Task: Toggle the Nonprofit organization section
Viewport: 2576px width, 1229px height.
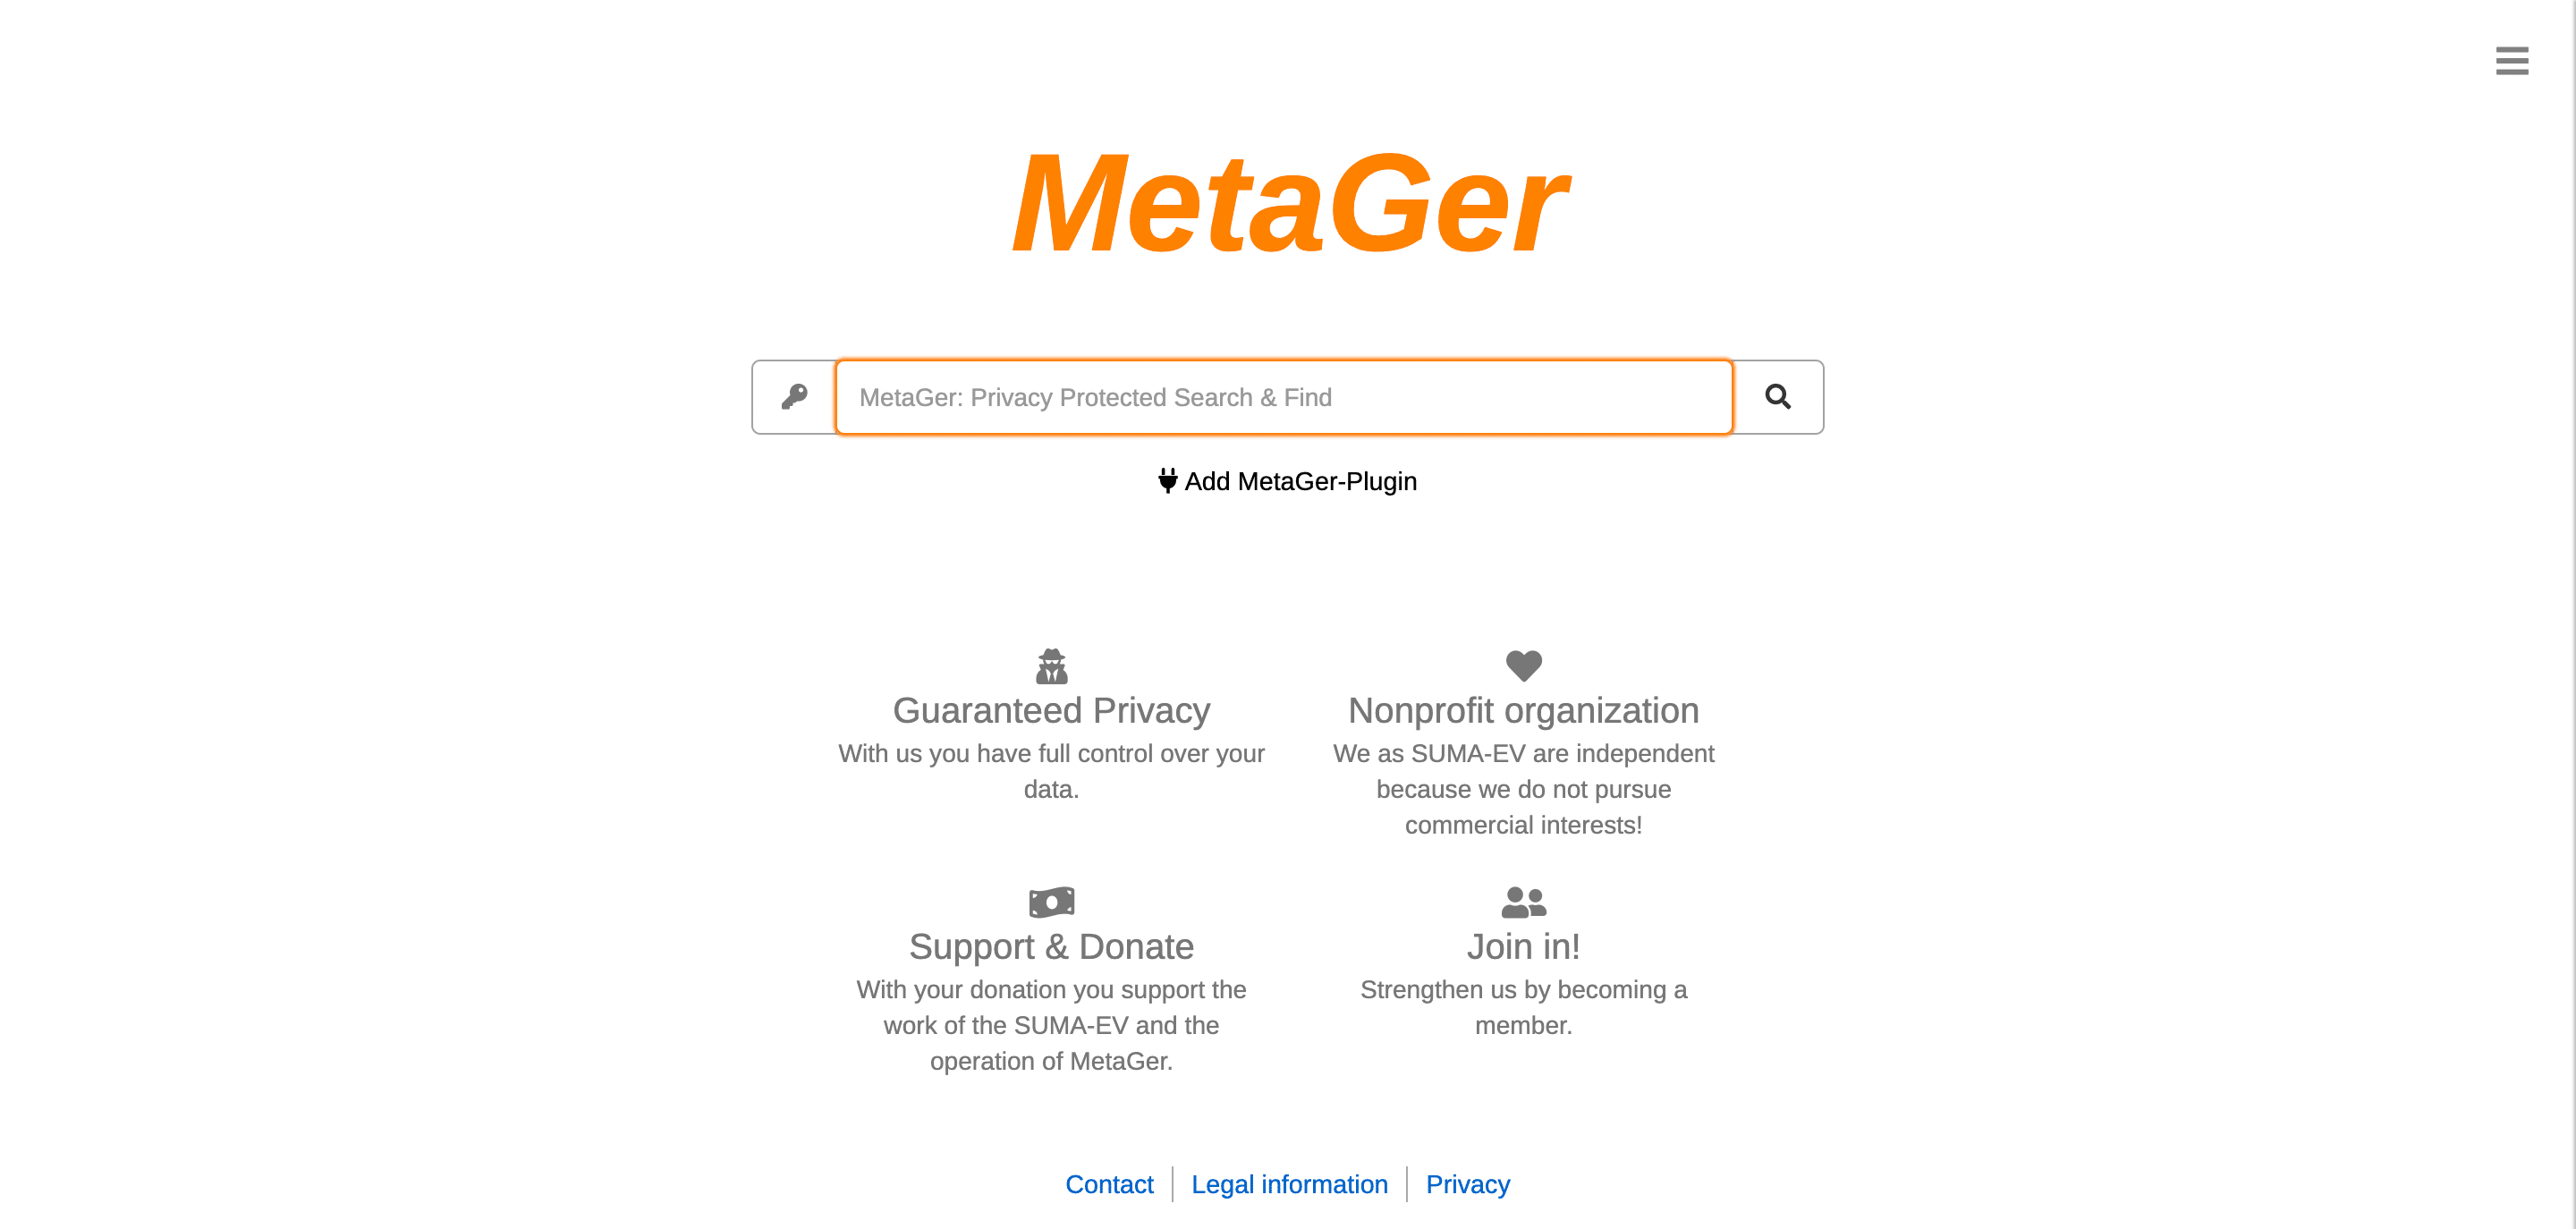Action: pyautogui.click(x=1523, y=710)
